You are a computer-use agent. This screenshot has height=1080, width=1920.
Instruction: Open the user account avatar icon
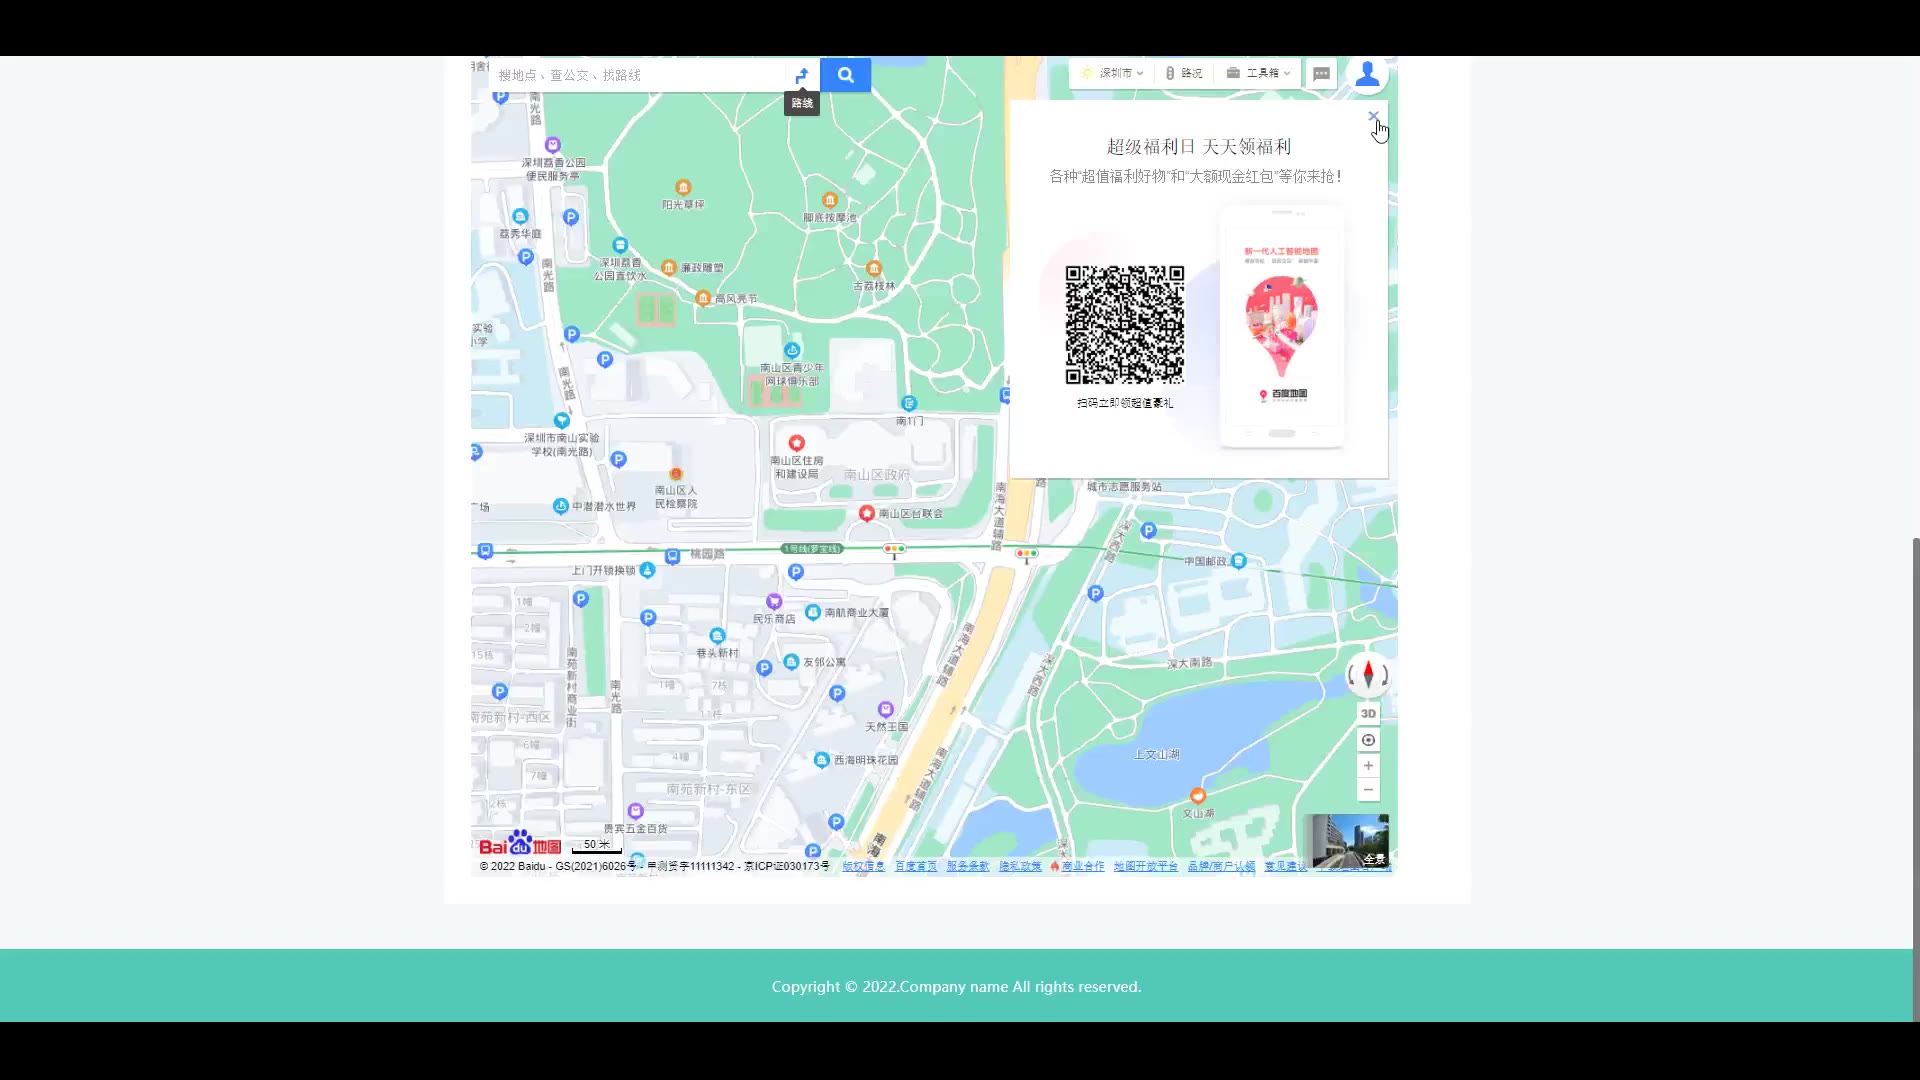pos(1367,74)
